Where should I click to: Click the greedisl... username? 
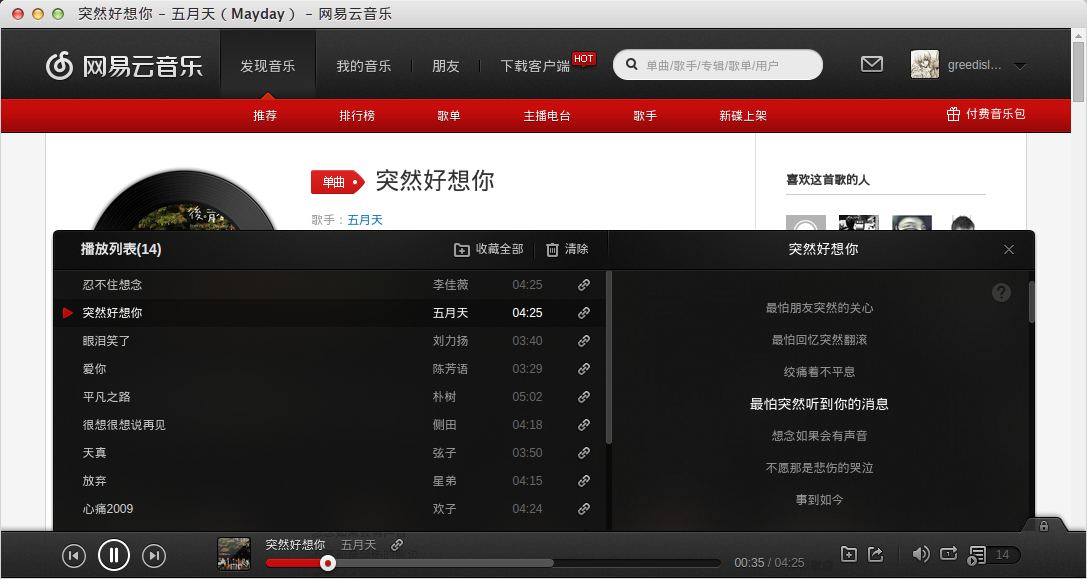click(974, 65)
